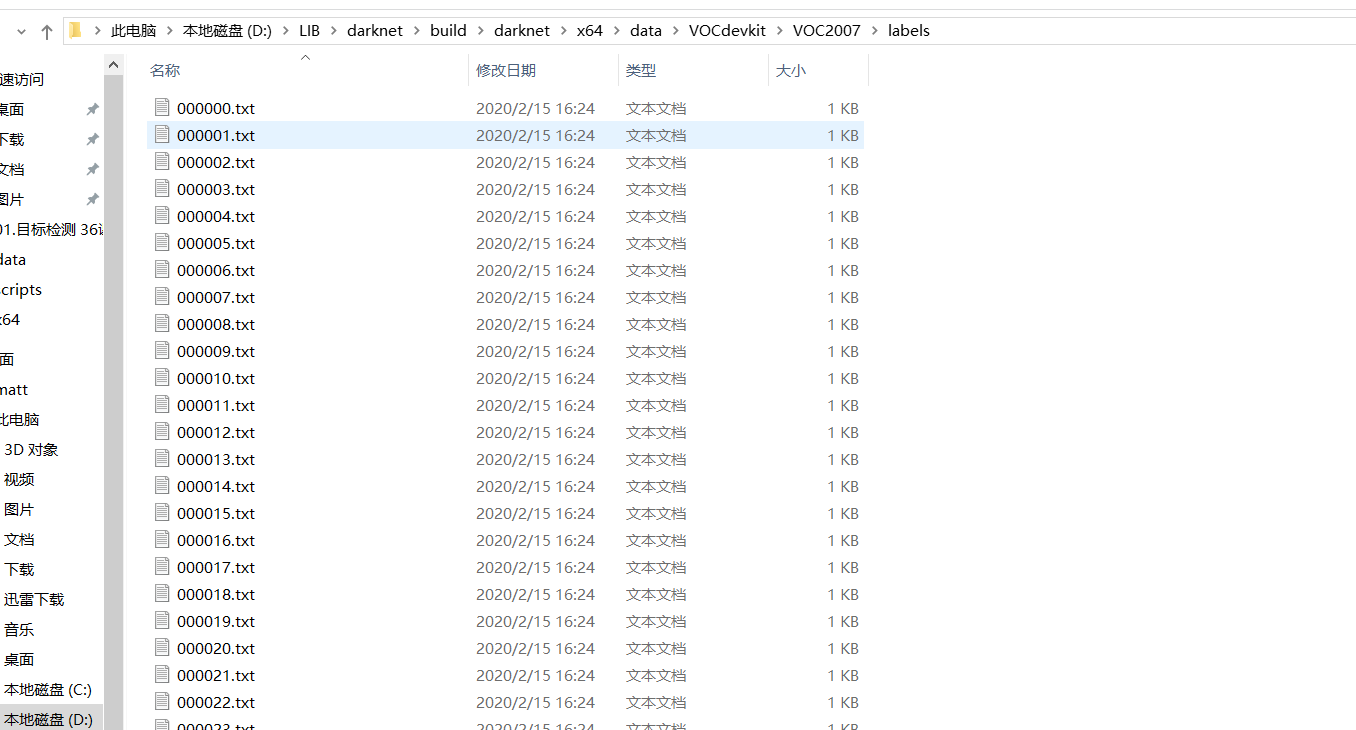Expand the chevron after 此电脑 in the address bar

coord(169,31)
